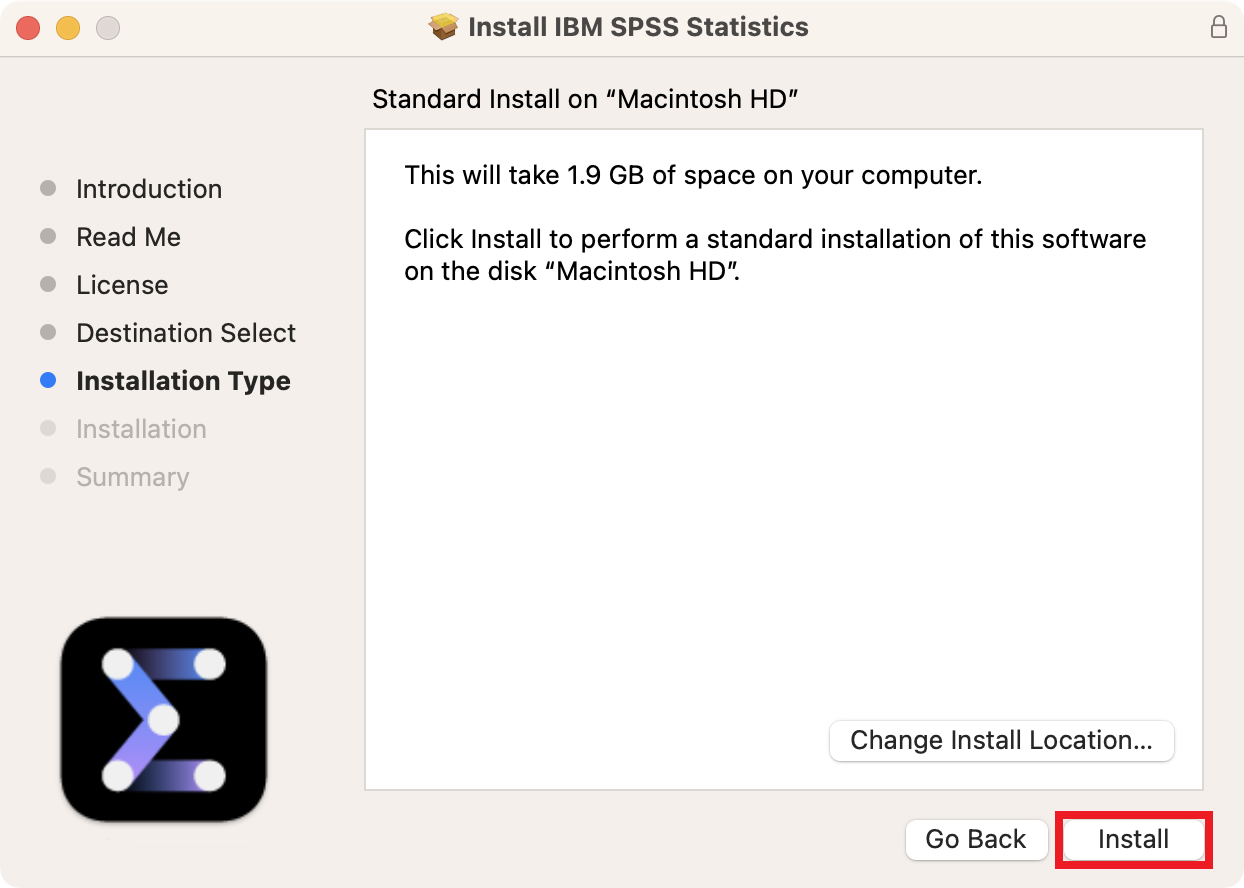
Task: Click the package icon beside window title
Action: point(443,27)
